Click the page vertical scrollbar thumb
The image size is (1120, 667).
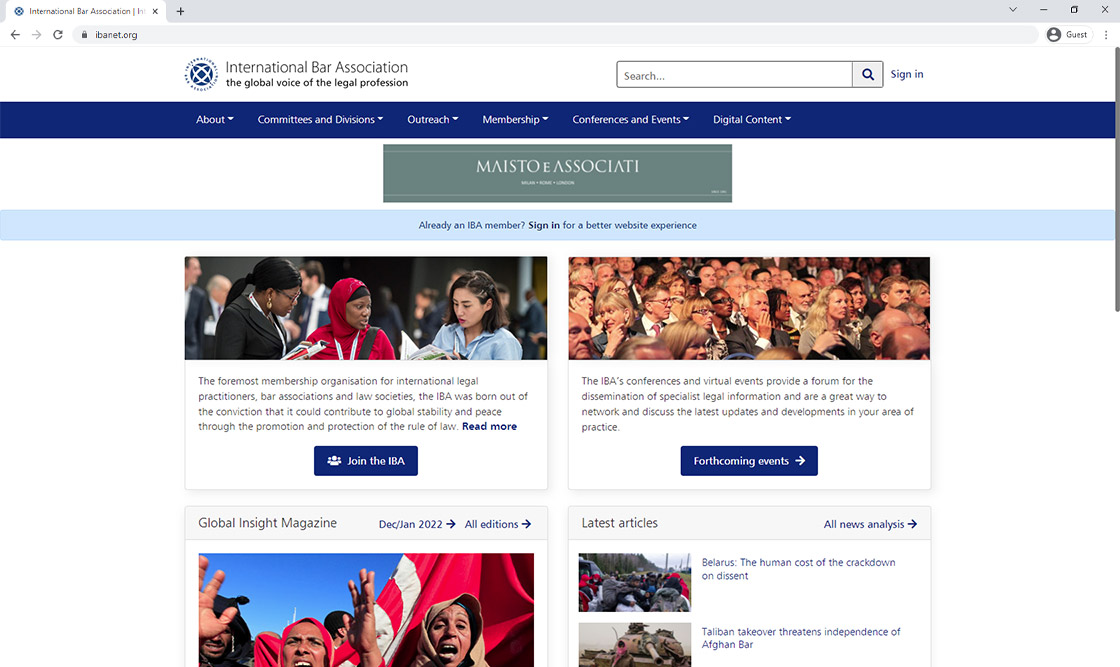[1116, 179]
